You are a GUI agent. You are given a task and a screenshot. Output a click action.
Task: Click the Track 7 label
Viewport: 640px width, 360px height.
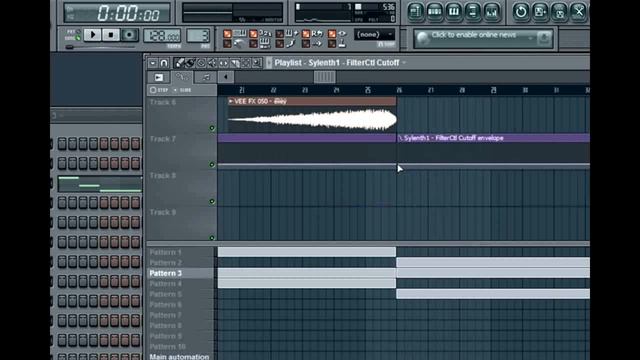[x=162, y=139]
